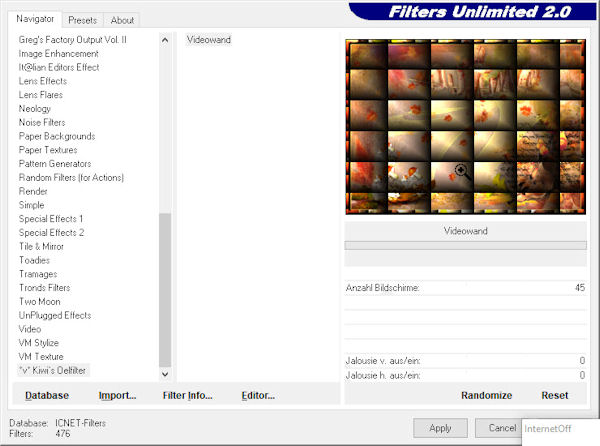The height and width of the screenshot is (446, 600).
Task: Select the Paper Textures category
Action: [48, 150]
